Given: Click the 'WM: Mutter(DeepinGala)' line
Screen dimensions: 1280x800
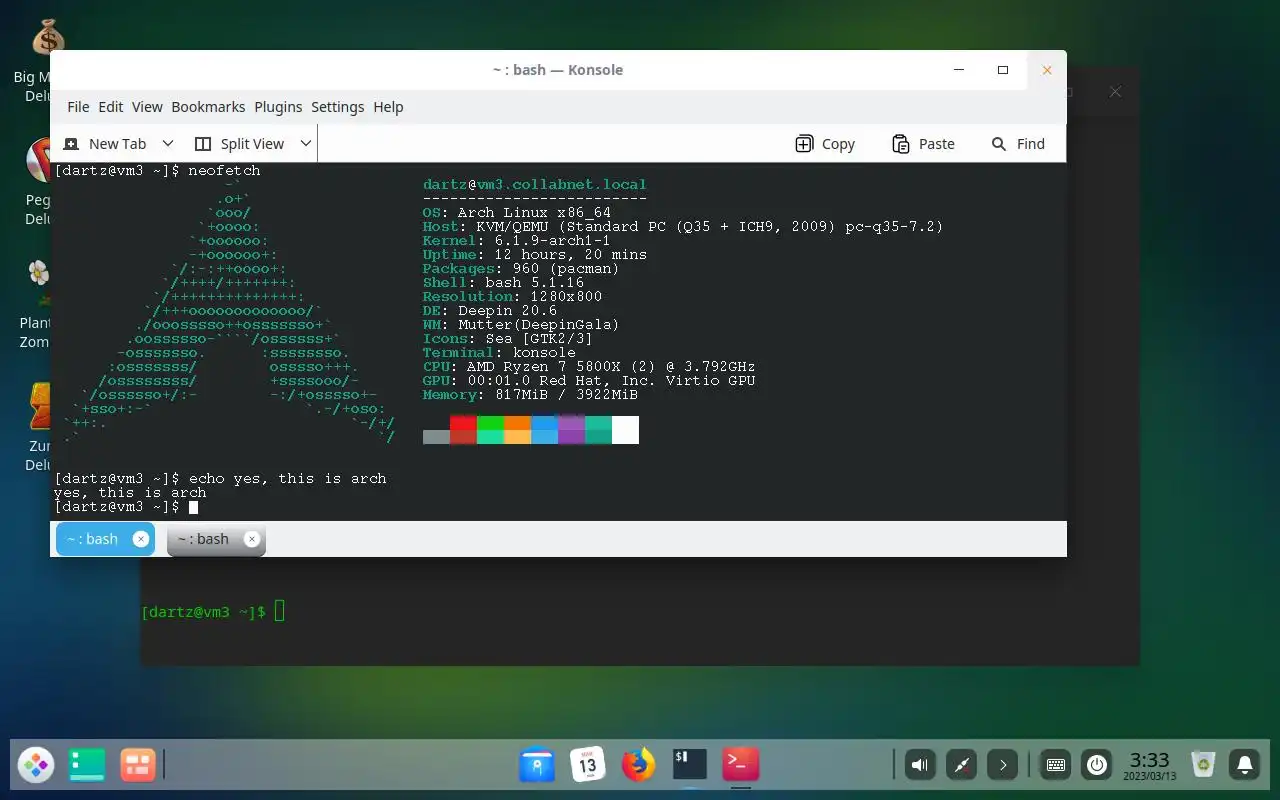Looking at the screenshot, I should [521, 325].
